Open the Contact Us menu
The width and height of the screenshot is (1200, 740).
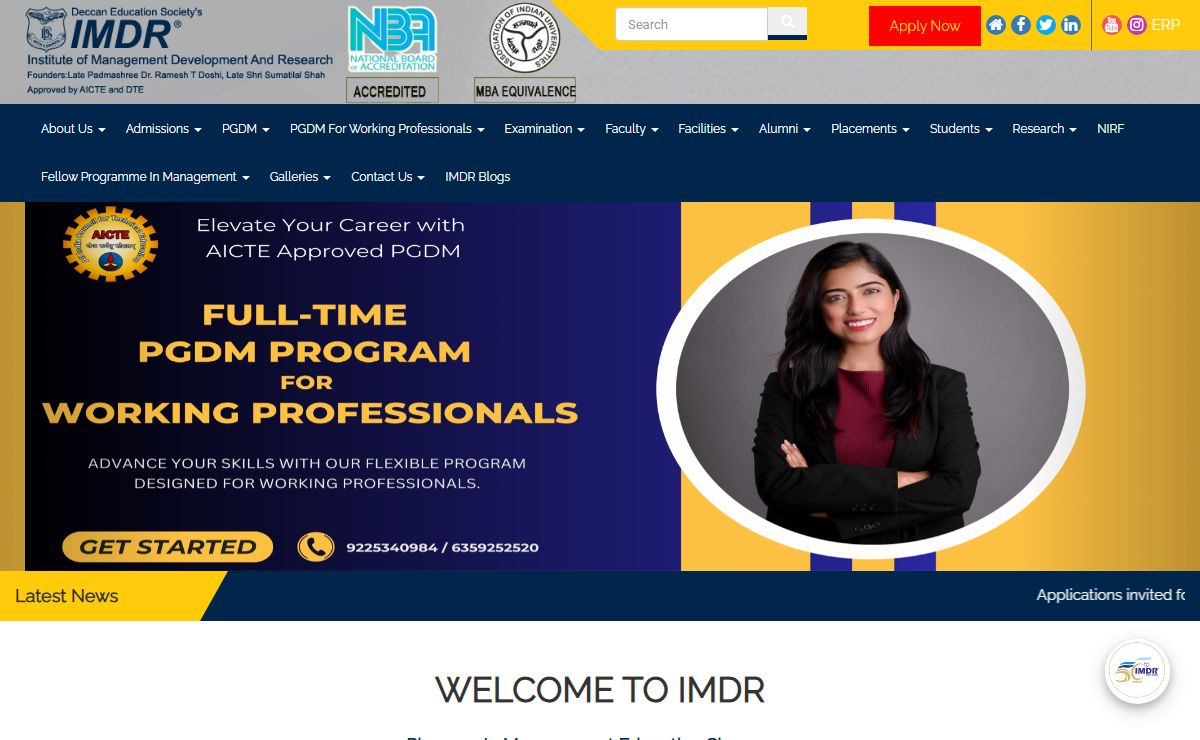388,177
